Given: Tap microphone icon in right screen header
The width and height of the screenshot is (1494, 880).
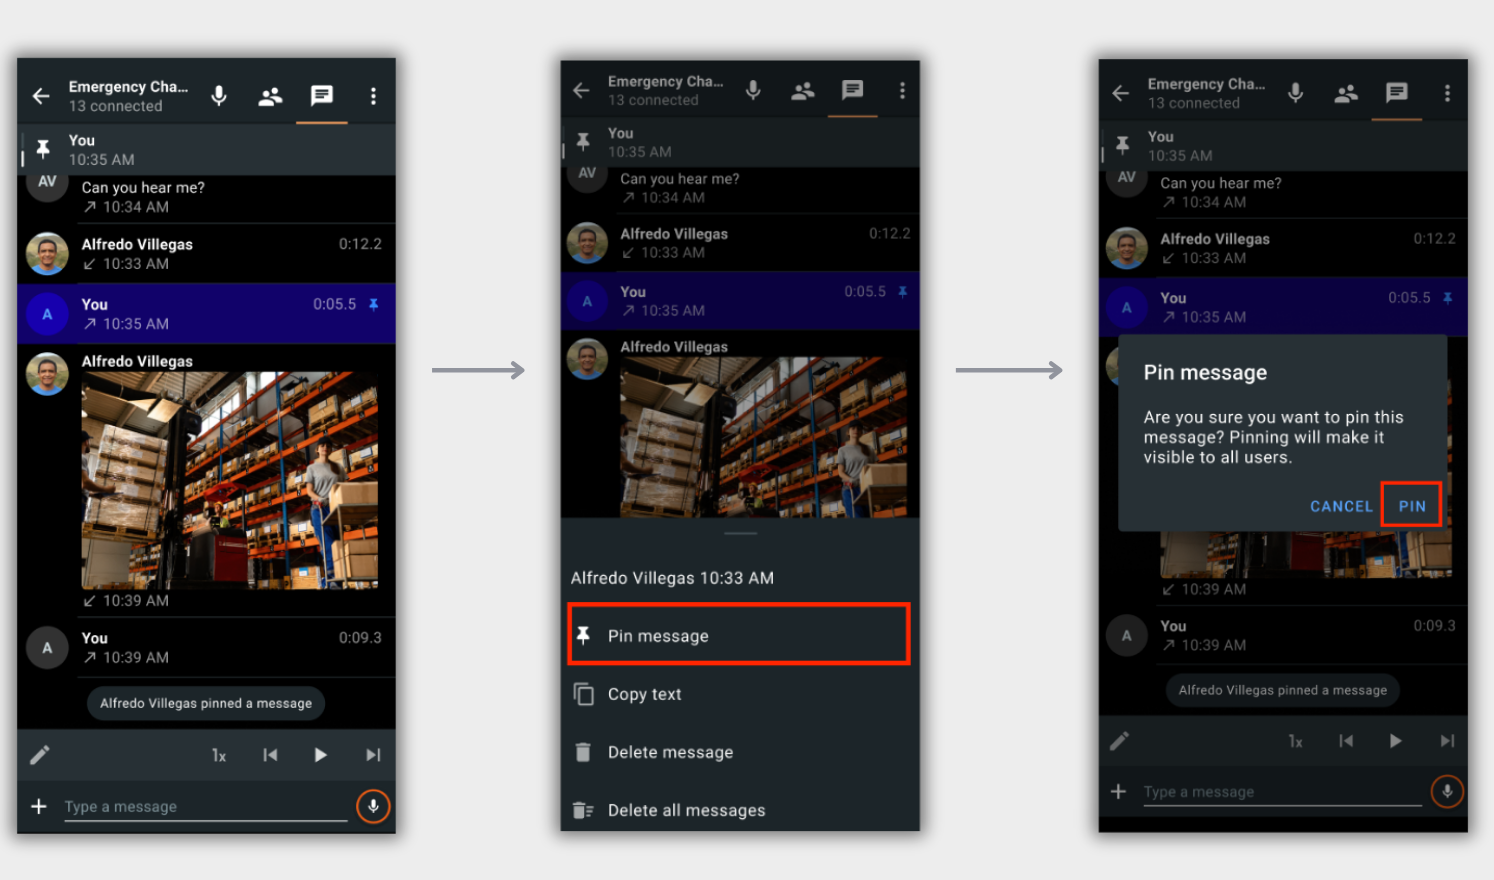Looking at the screenshot, I should click(x=1295, y=93).
